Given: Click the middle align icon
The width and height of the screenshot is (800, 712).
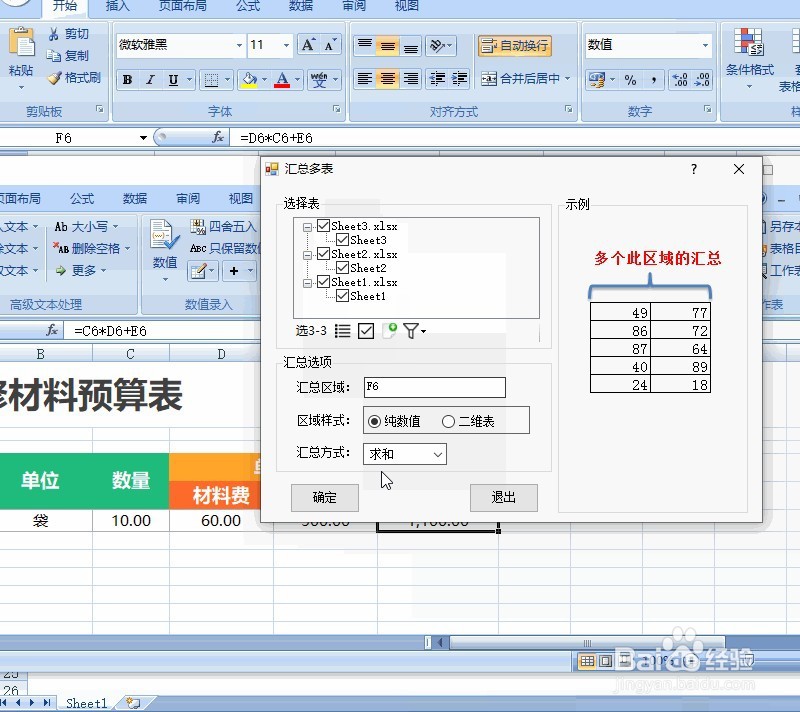Looking at the screenshot, I should [x=388, y=45].
